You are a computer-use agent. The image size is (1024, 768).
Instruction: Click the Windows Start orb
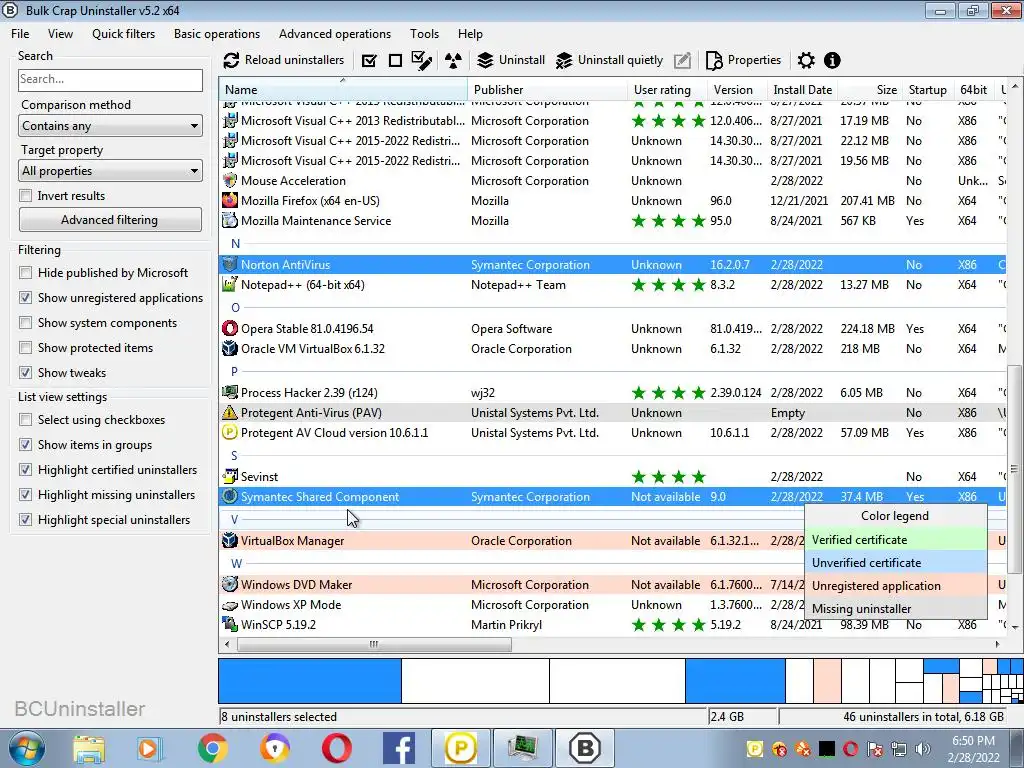pyautogui.click(x=27, y=748)
